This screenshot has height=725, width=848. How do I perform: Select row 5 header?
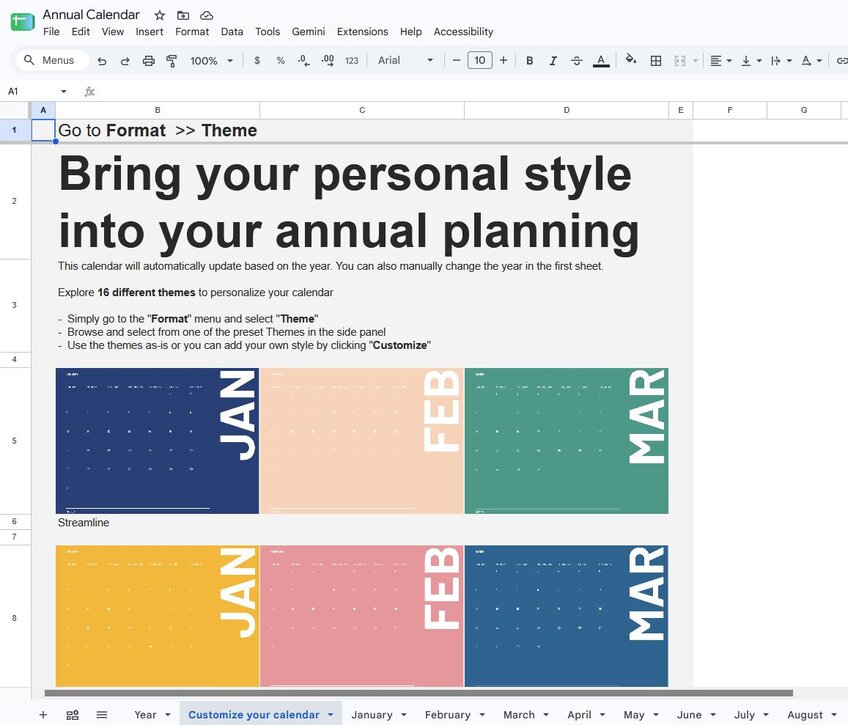(x=15, y=441)
